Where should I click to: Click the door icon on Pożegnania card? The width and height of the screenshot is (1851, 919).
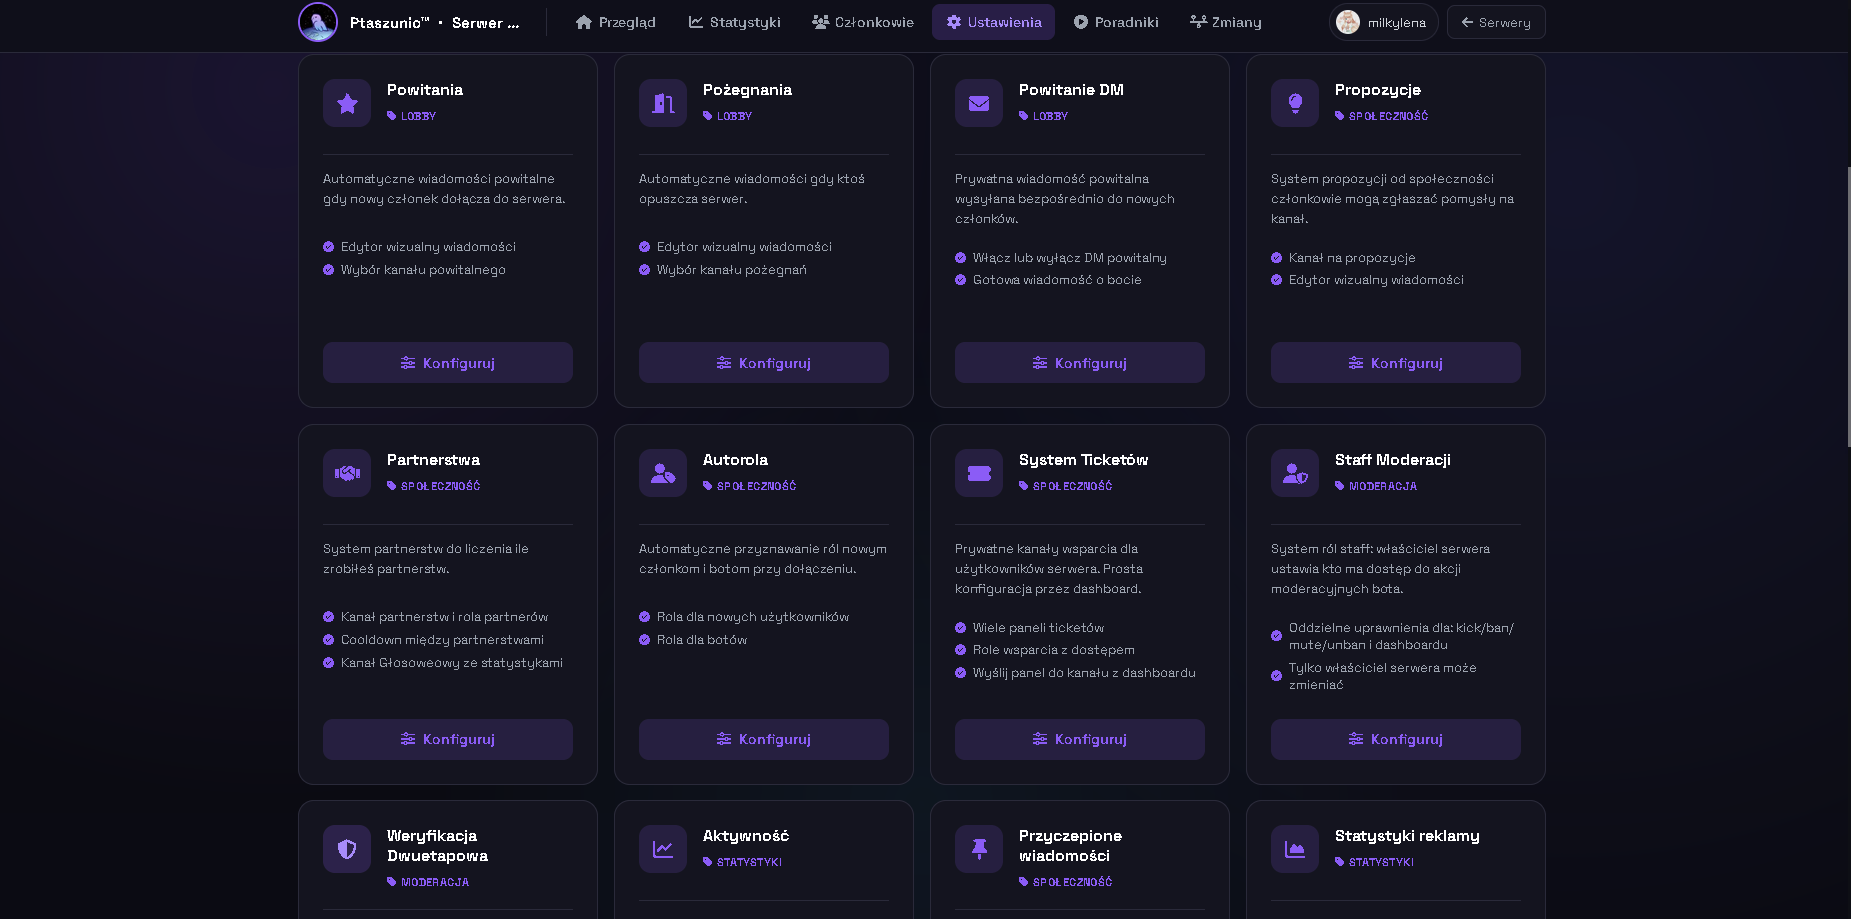[663, 103]
